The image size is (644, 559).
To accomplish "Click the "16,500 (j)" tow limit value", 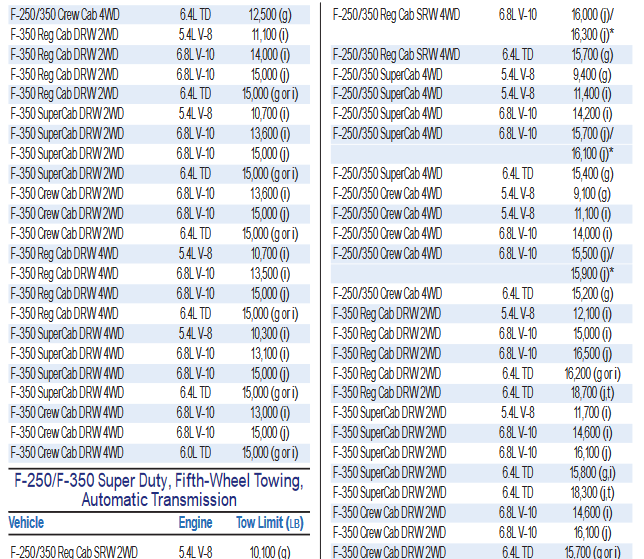I will pyautogui.click(x=592, y=354).
